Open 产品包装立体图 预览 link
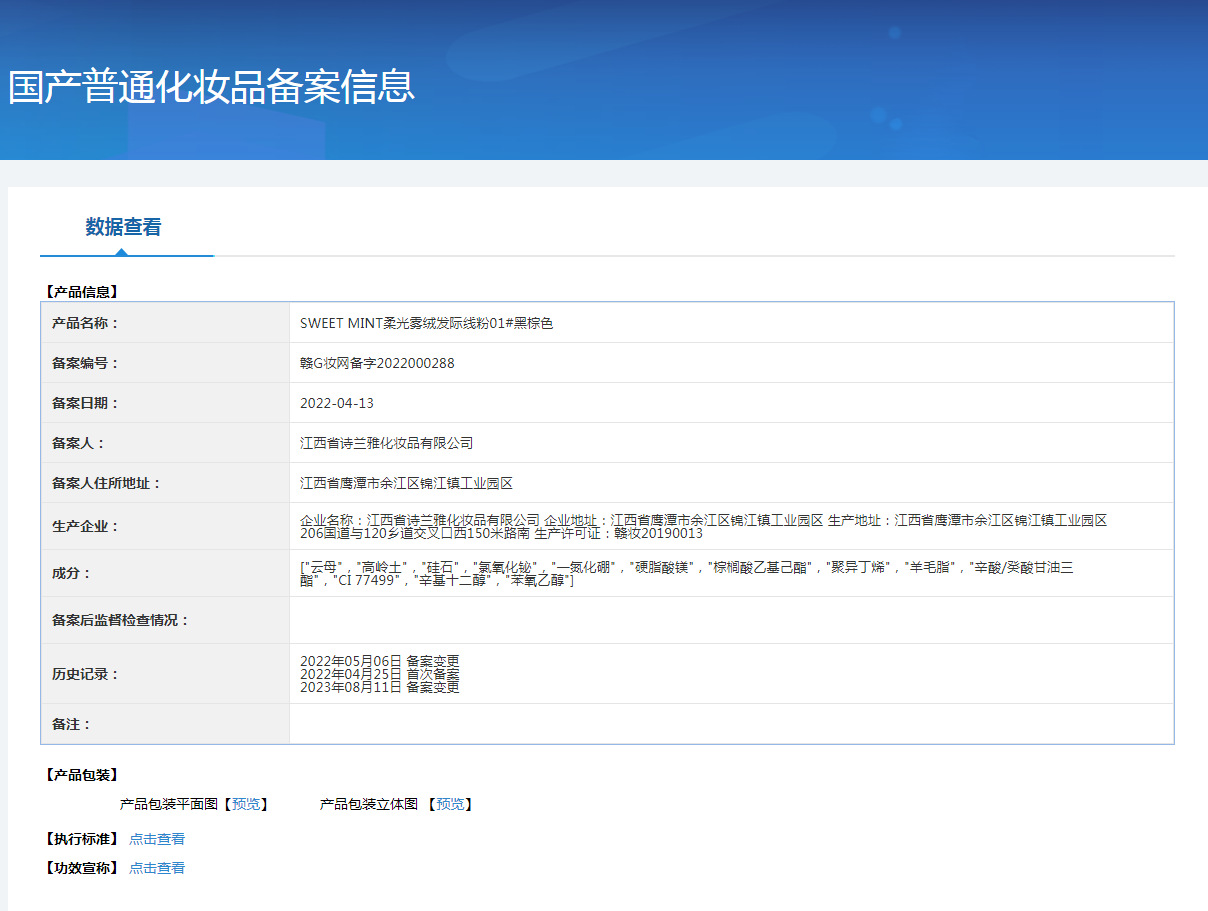This screenshot has height=911, width=1208. [x=449, y=804]
